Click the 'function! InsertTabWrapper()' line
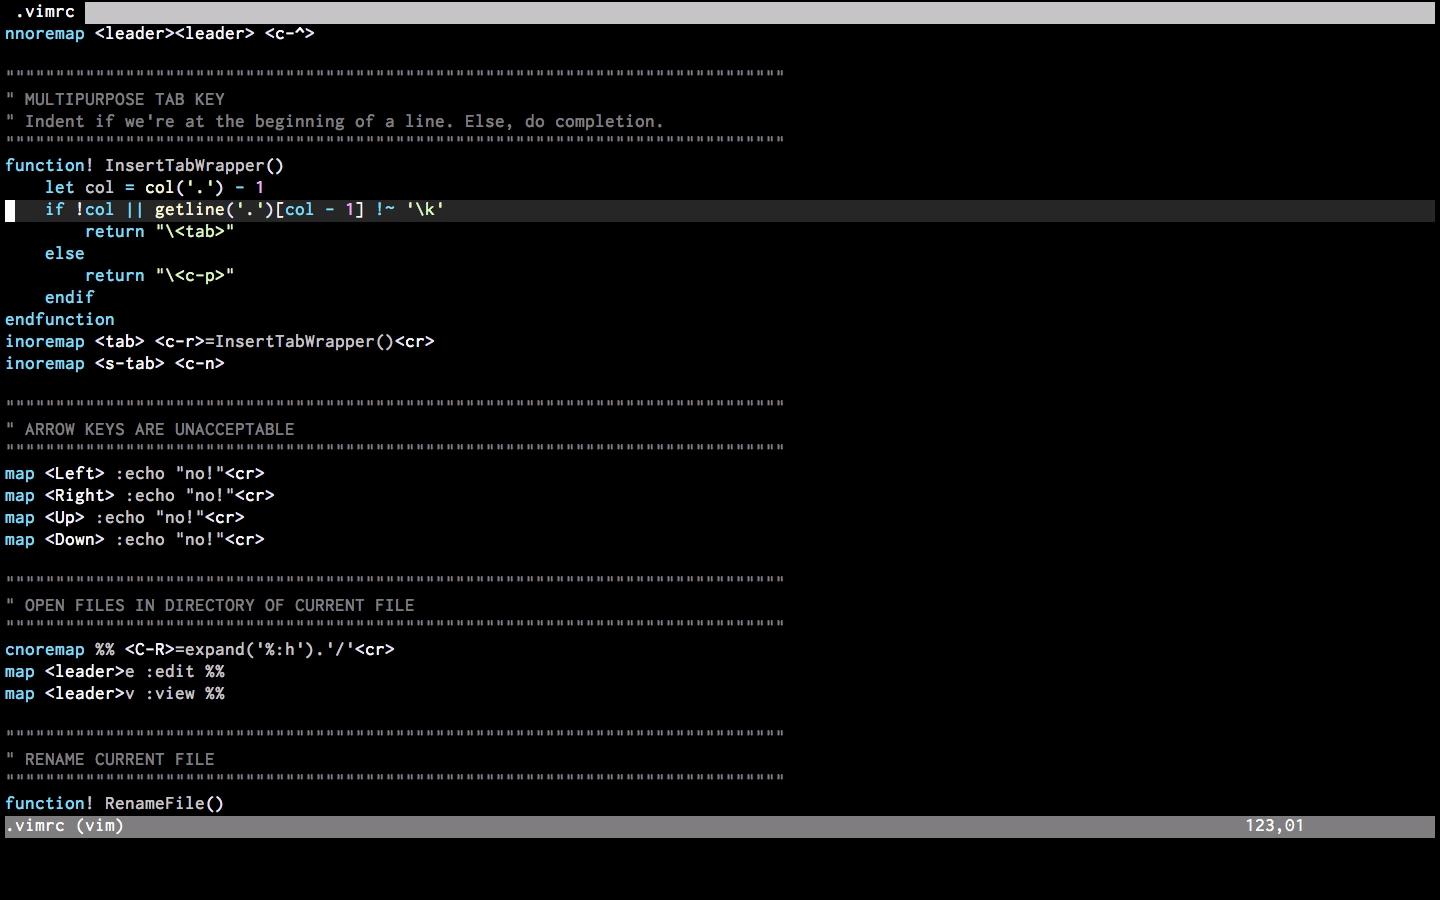 (145, 165)
